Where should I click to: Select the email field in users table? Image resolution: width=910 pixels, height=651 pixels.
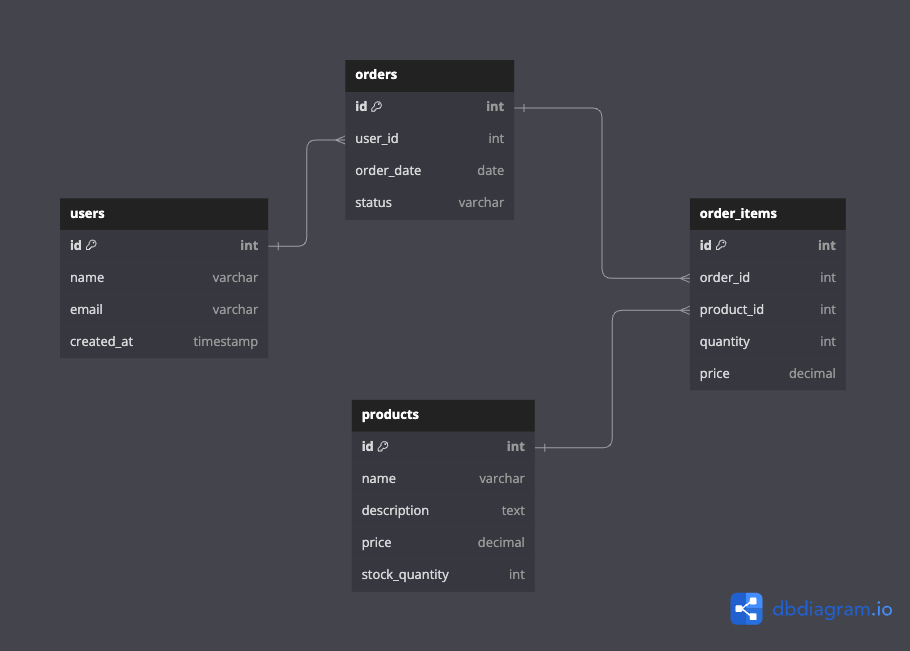point(164,309)
